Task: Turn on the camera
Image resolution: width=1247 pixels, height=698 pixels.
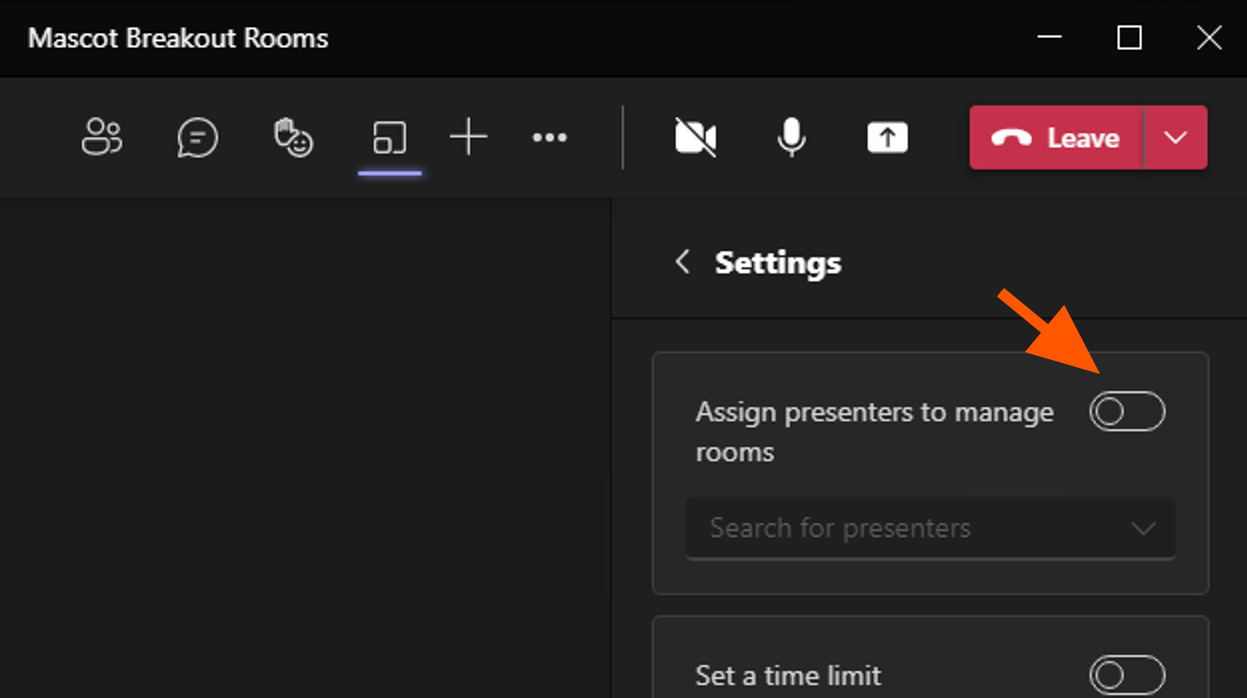Action: click(x=695, y=137)
